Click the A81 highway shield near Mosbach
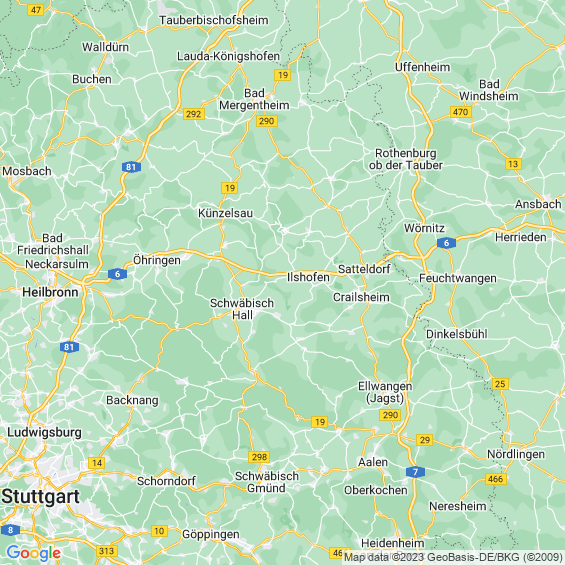This screenshot has width=565, height=565. point(131,167)
